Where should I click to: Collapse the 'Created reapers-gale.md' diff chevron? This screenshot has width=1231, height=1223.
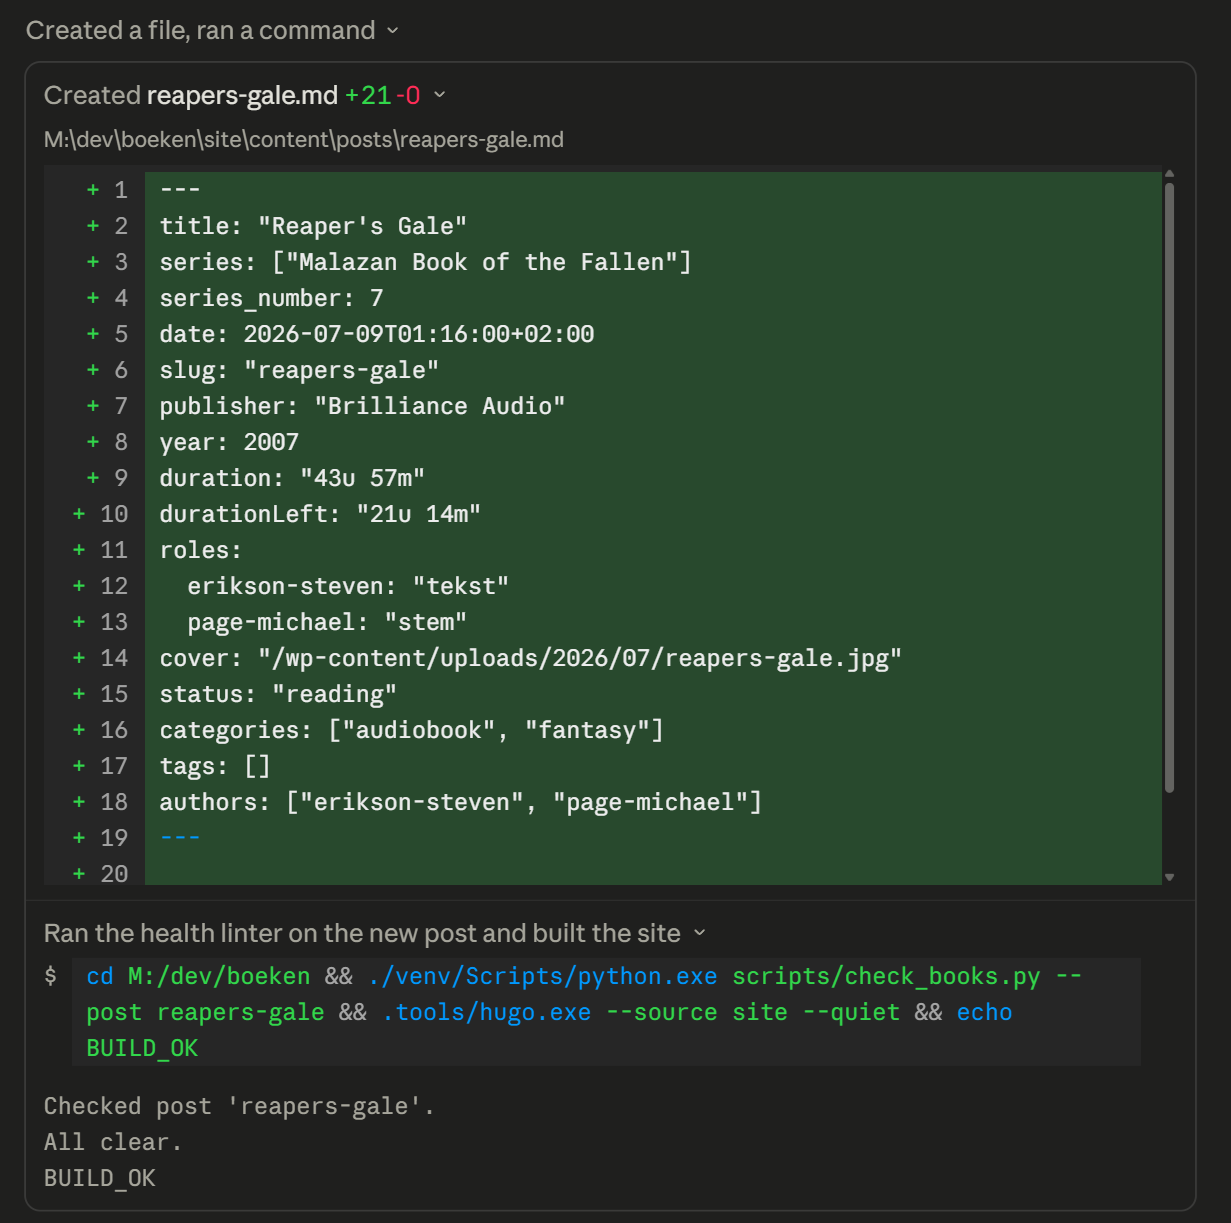tap(439, 95)
